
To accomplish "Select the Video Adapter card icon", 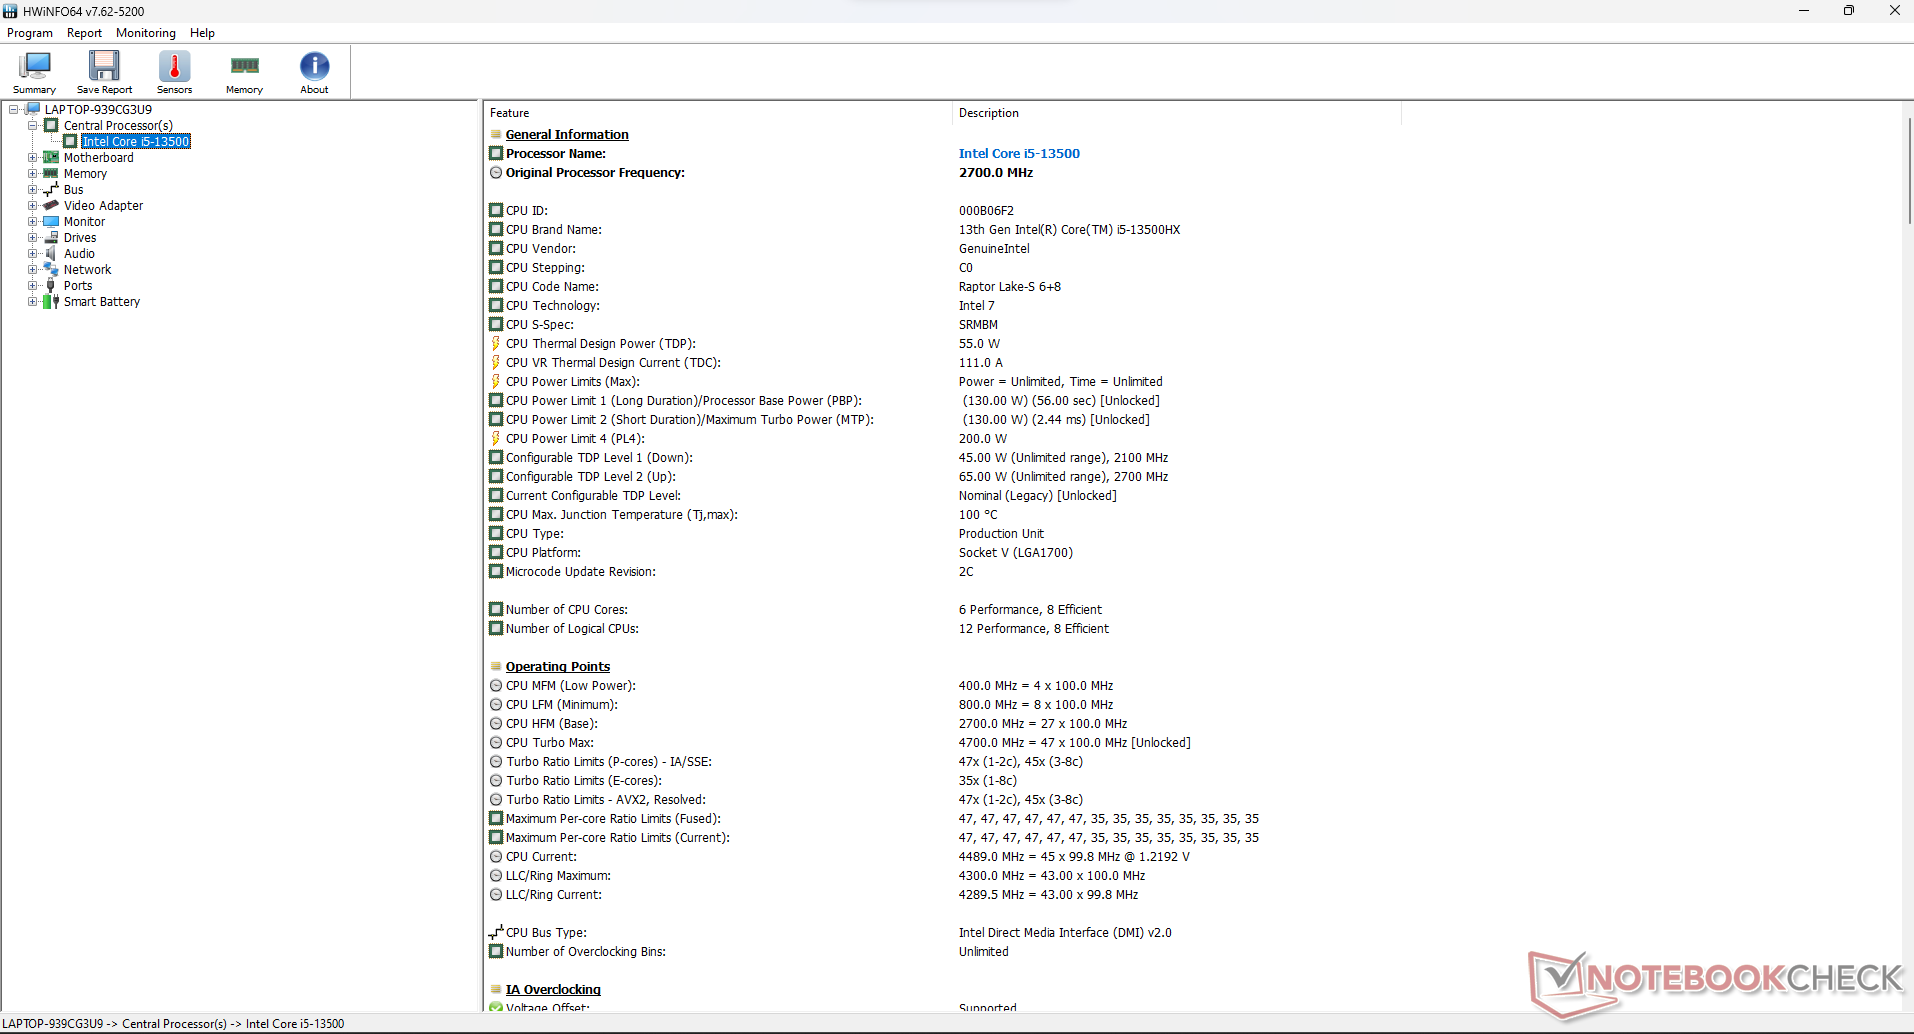I will pos(51,206).
